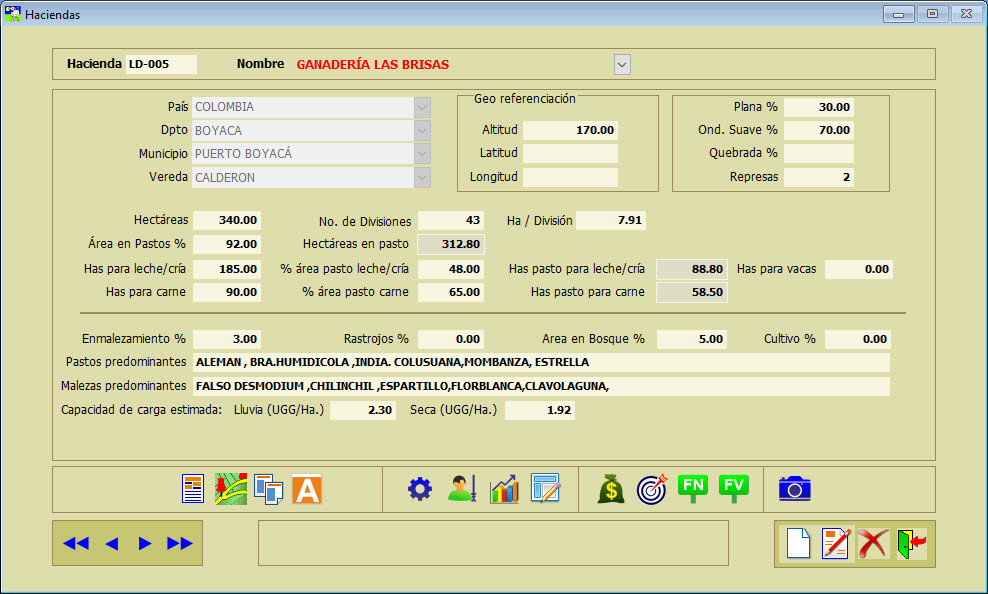Exit the form via door icon
The width and height of the screenshot is (988, 594).
911,543
